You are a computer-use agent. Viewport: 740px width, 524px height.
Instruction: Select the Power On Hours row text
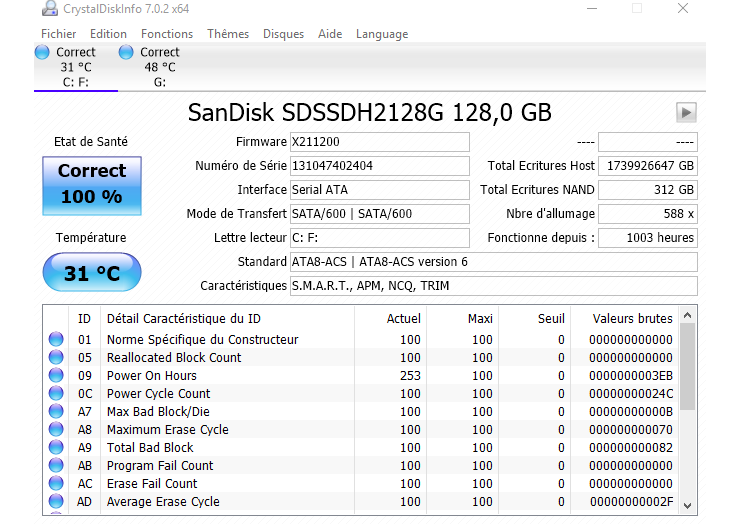[x=151, y=375]
